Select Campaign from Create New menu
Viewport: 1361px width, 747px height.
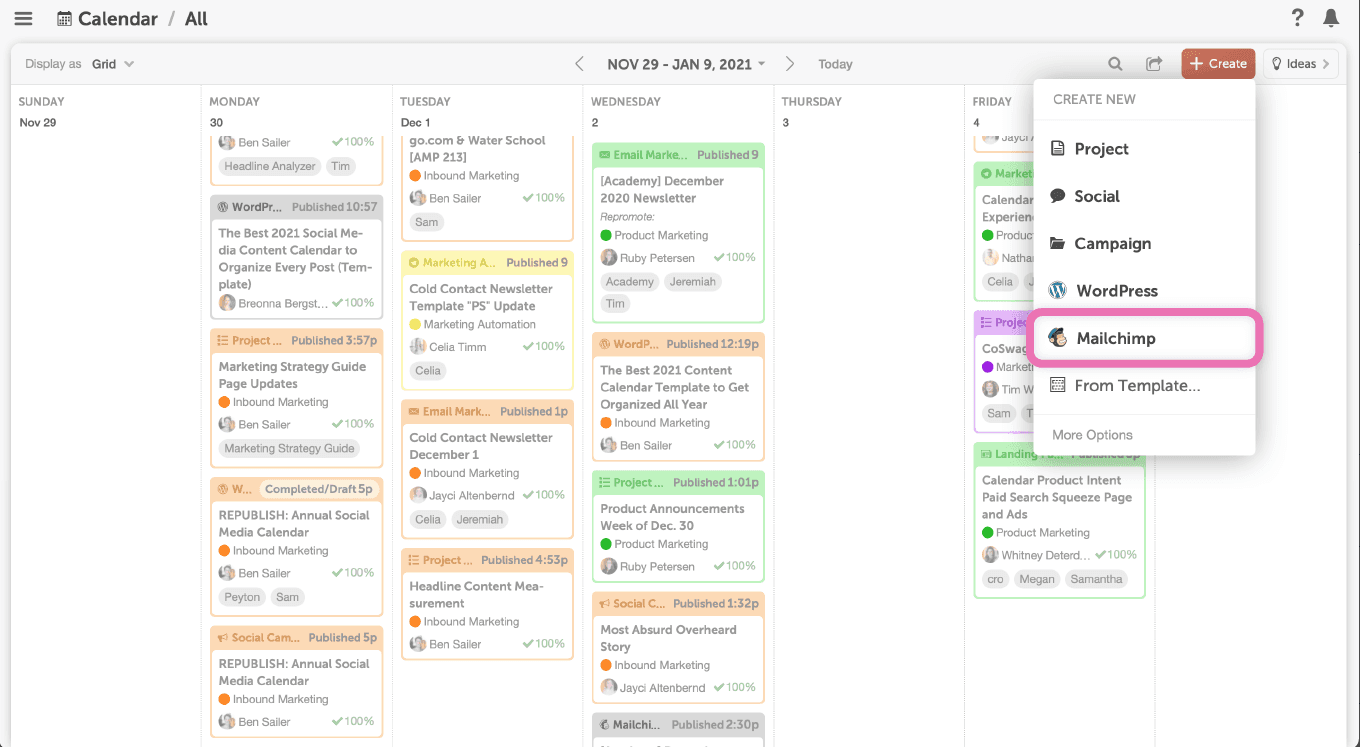(x=1144, y=243)
